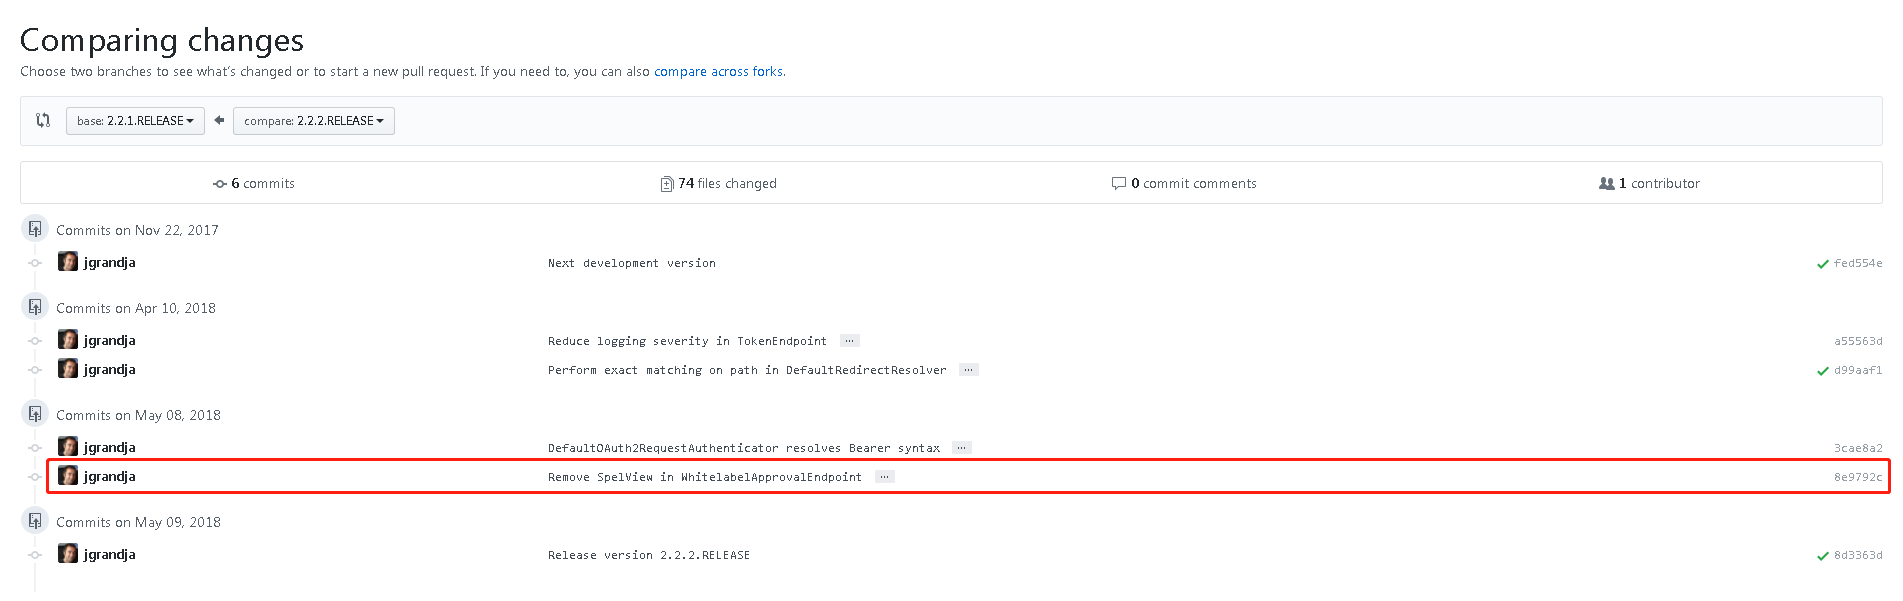The height and width of the screenshot is (601, 1903).
Task: Open the base: 2.2.1.RELEASE dropdown
Action: [x=135, y=121]
